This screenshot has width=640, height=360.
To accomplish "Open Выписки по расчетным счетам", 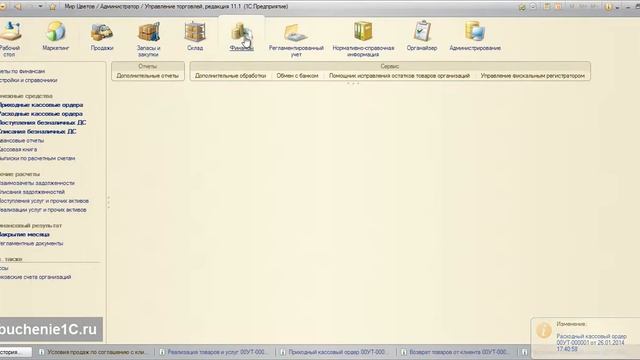I will (x=37, y=158).
